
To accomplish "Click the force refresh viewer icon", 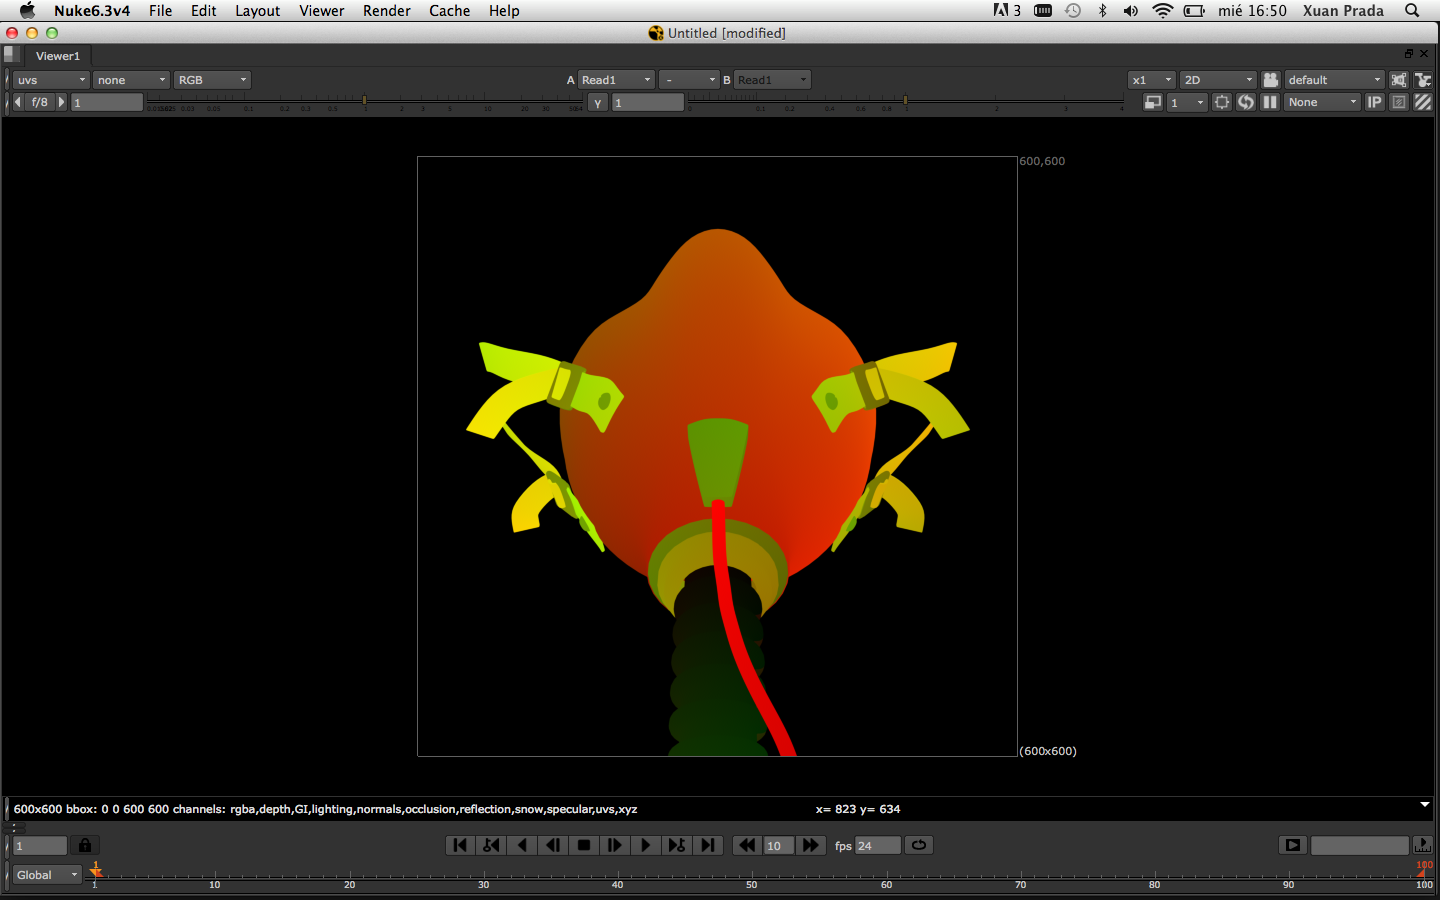I will (1246, 102).
